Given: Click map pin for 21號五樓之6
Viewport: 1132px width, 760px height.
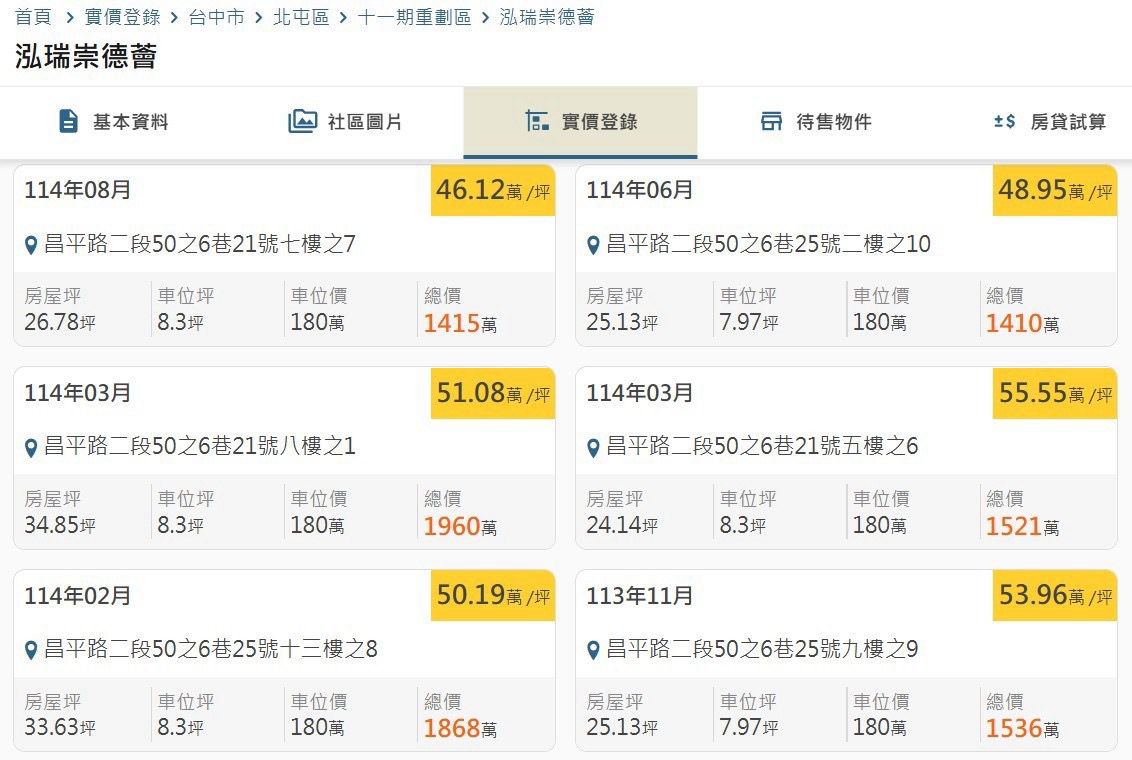Looking at the screenshot, I should click(593, 447).
